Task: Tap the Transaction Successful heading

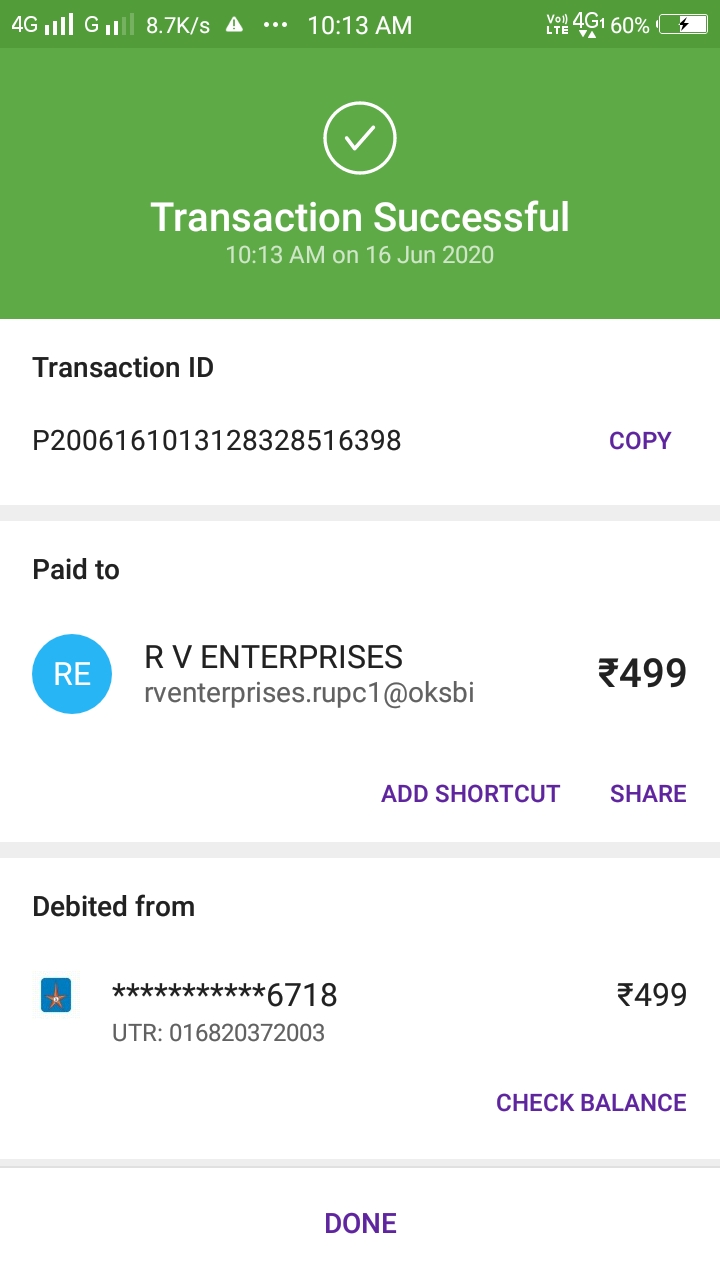Action: point(360,217)
